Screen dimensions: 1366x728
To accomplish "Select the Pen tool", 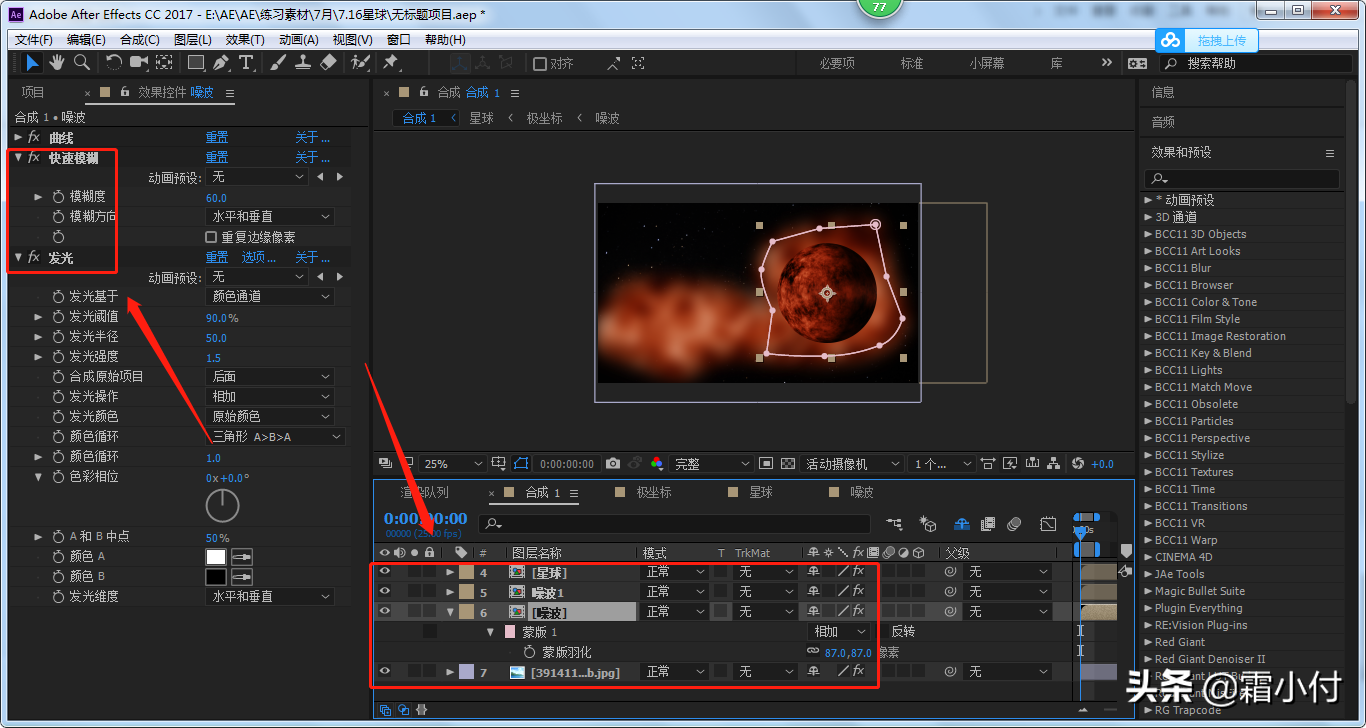I will click(x=220, y=63).
